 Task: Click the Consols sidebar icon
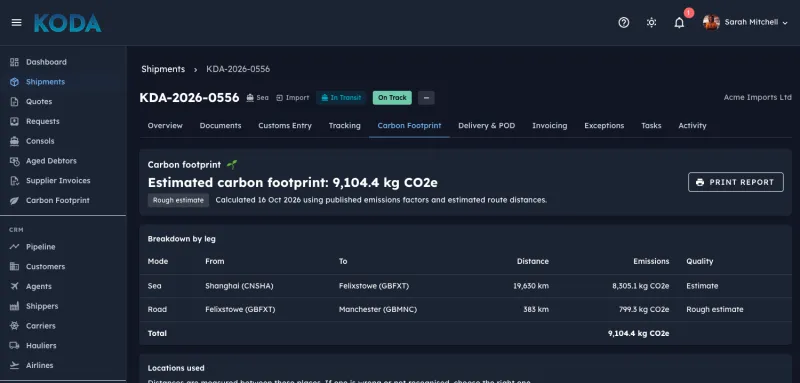pyautogui.click(x=14, y=141)
